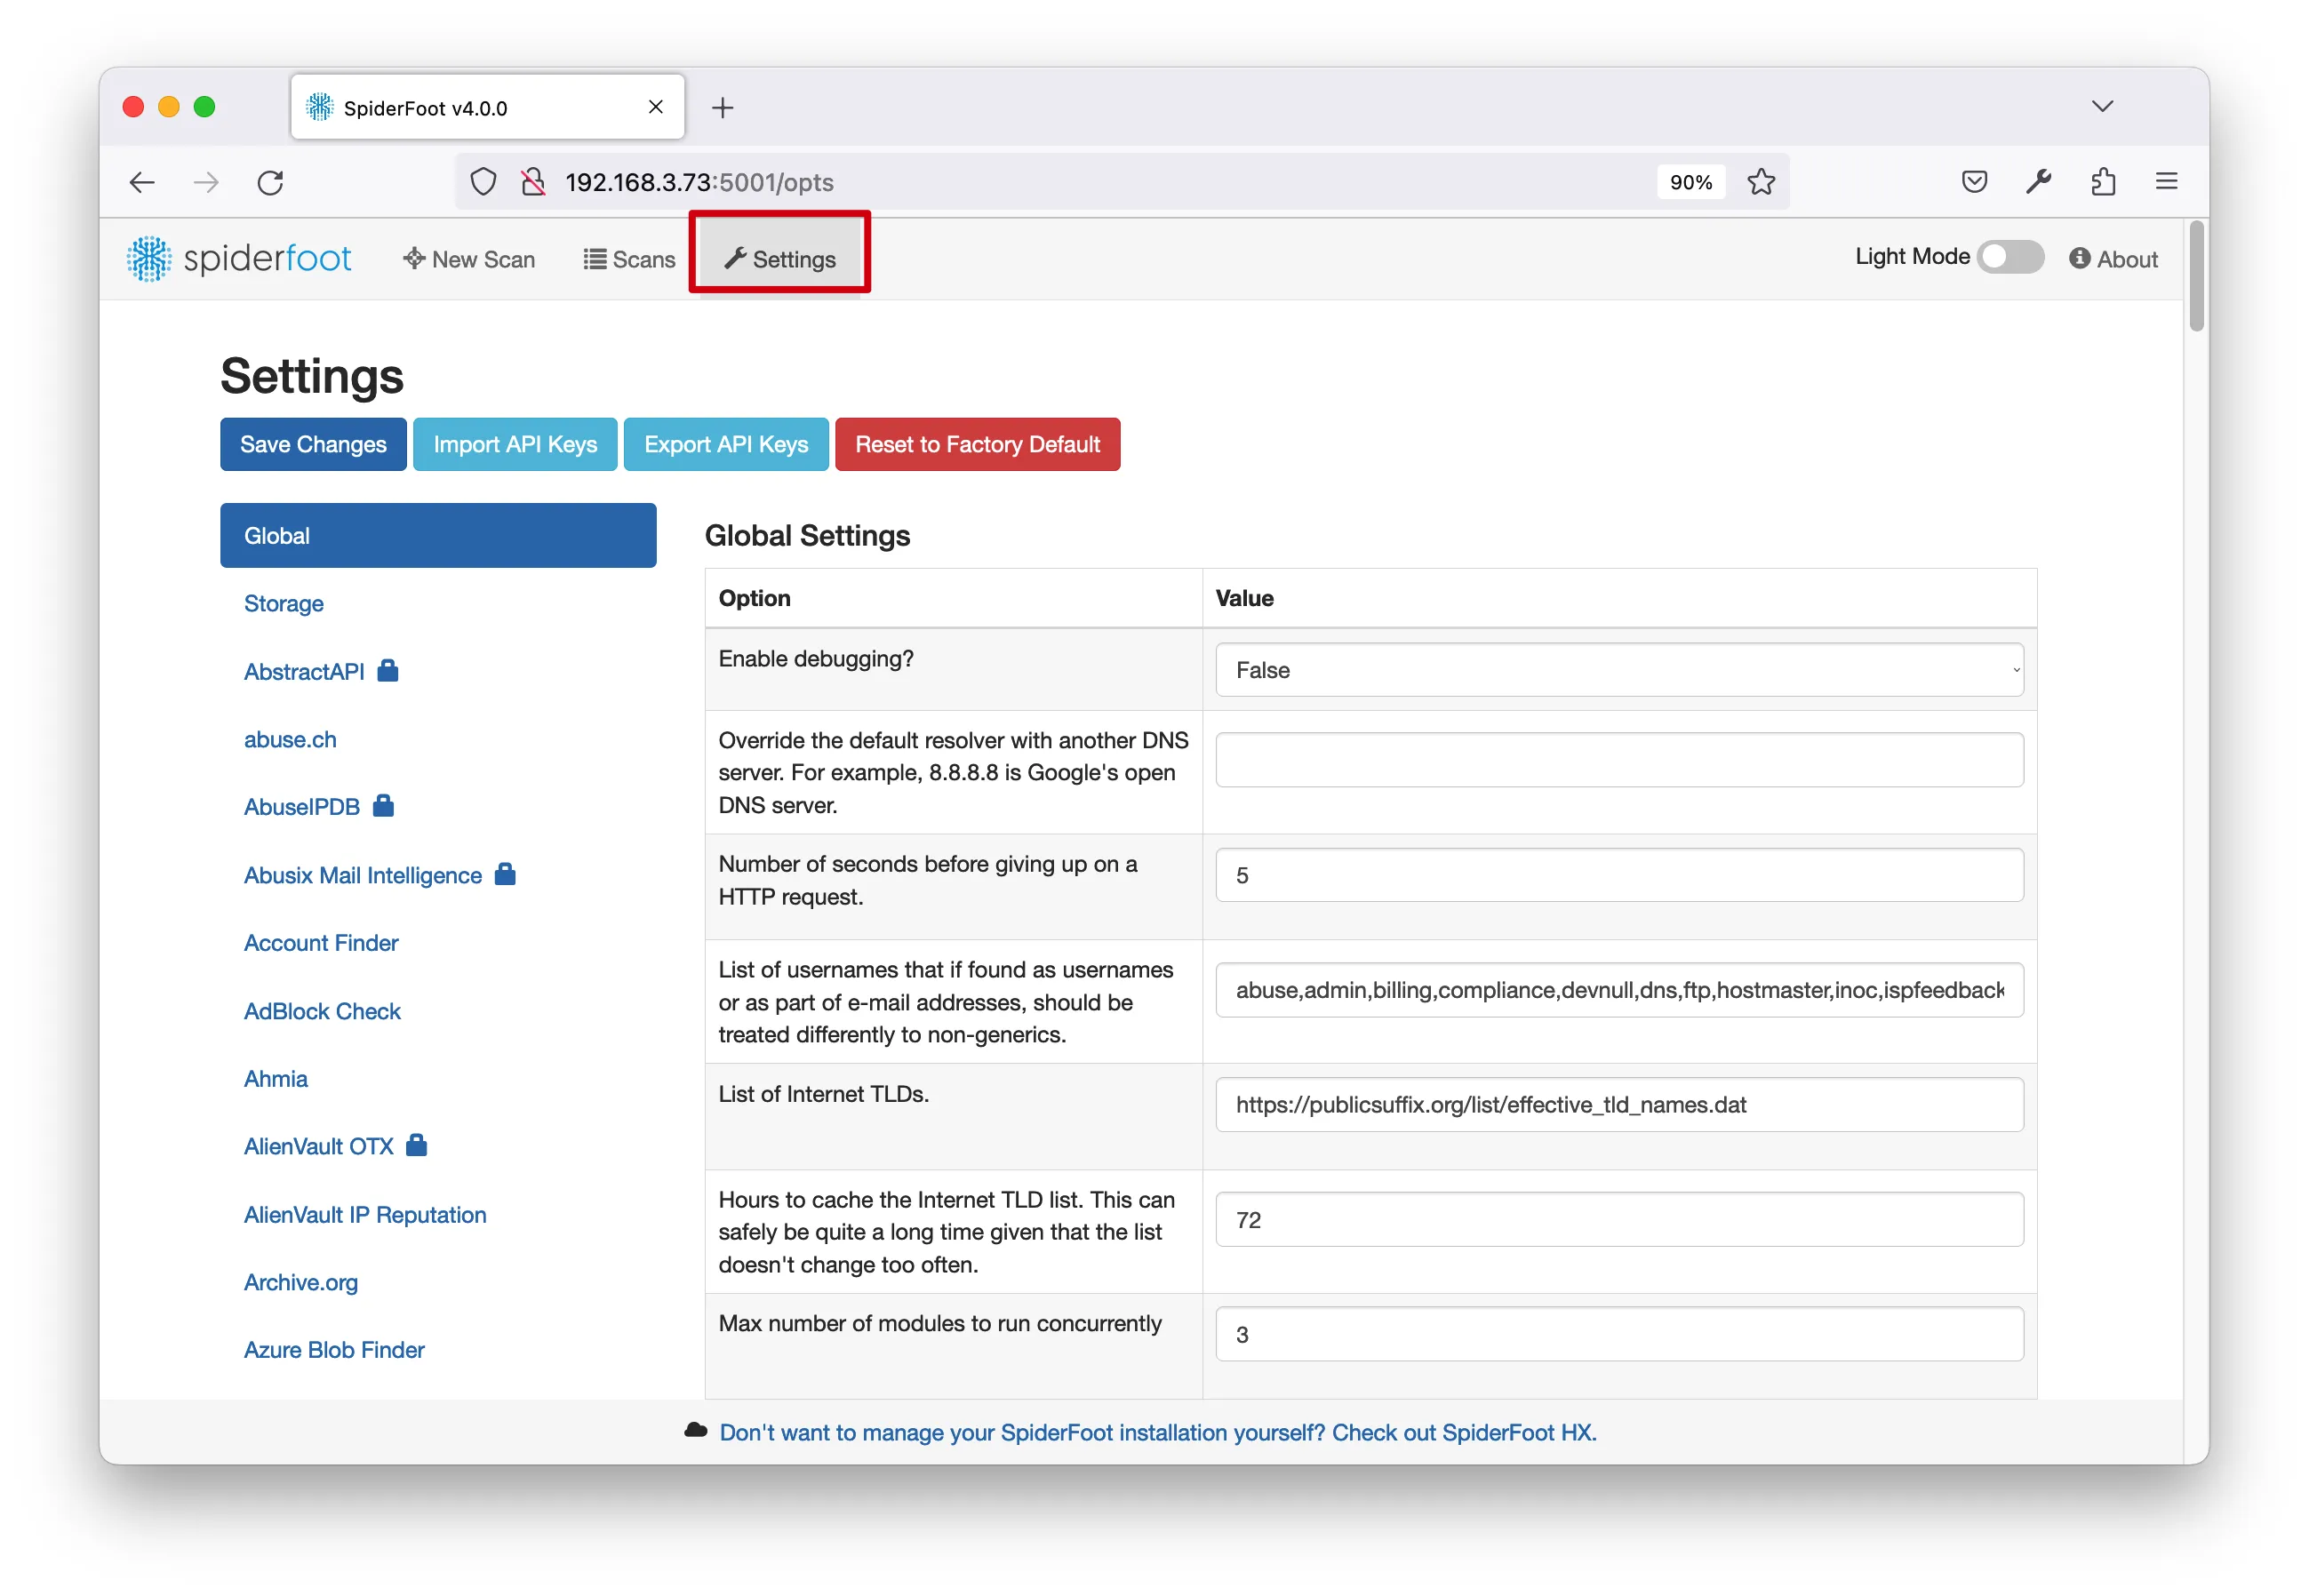Viewport: 2309px width, 1596px height.
Task: Open AbstractAPI module settings
Action: [304, 671]
